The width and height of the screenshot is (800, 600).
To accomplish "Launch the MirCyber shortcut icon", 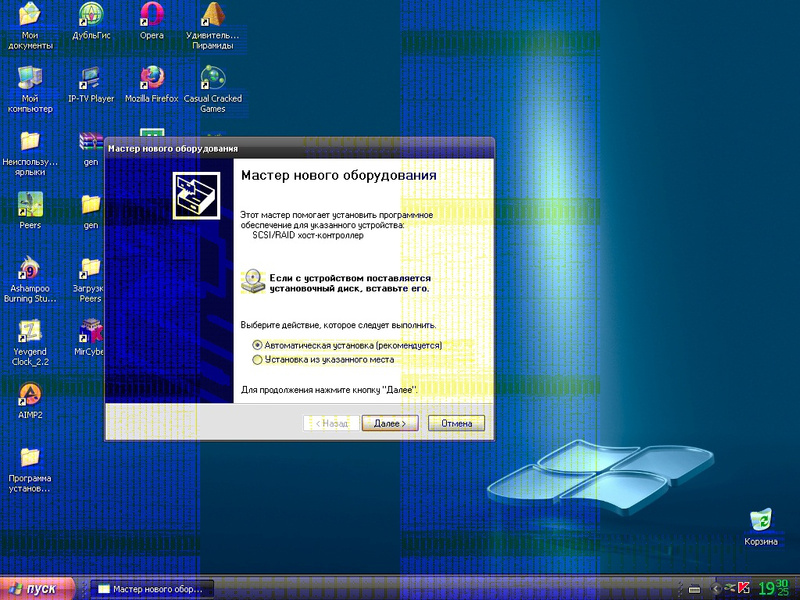I will [90, 337].
